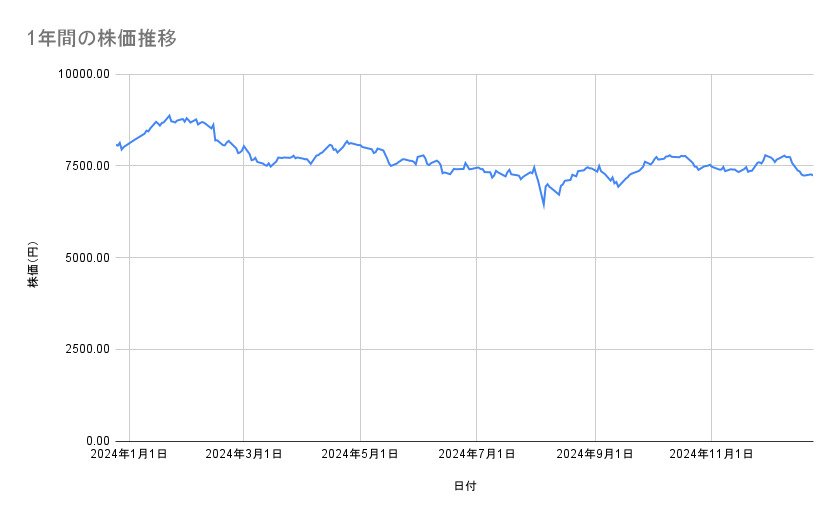Screen dimensions: 839x519
Task: Select the 2024年11月1日 date label
Action: [x=711, y=454]
